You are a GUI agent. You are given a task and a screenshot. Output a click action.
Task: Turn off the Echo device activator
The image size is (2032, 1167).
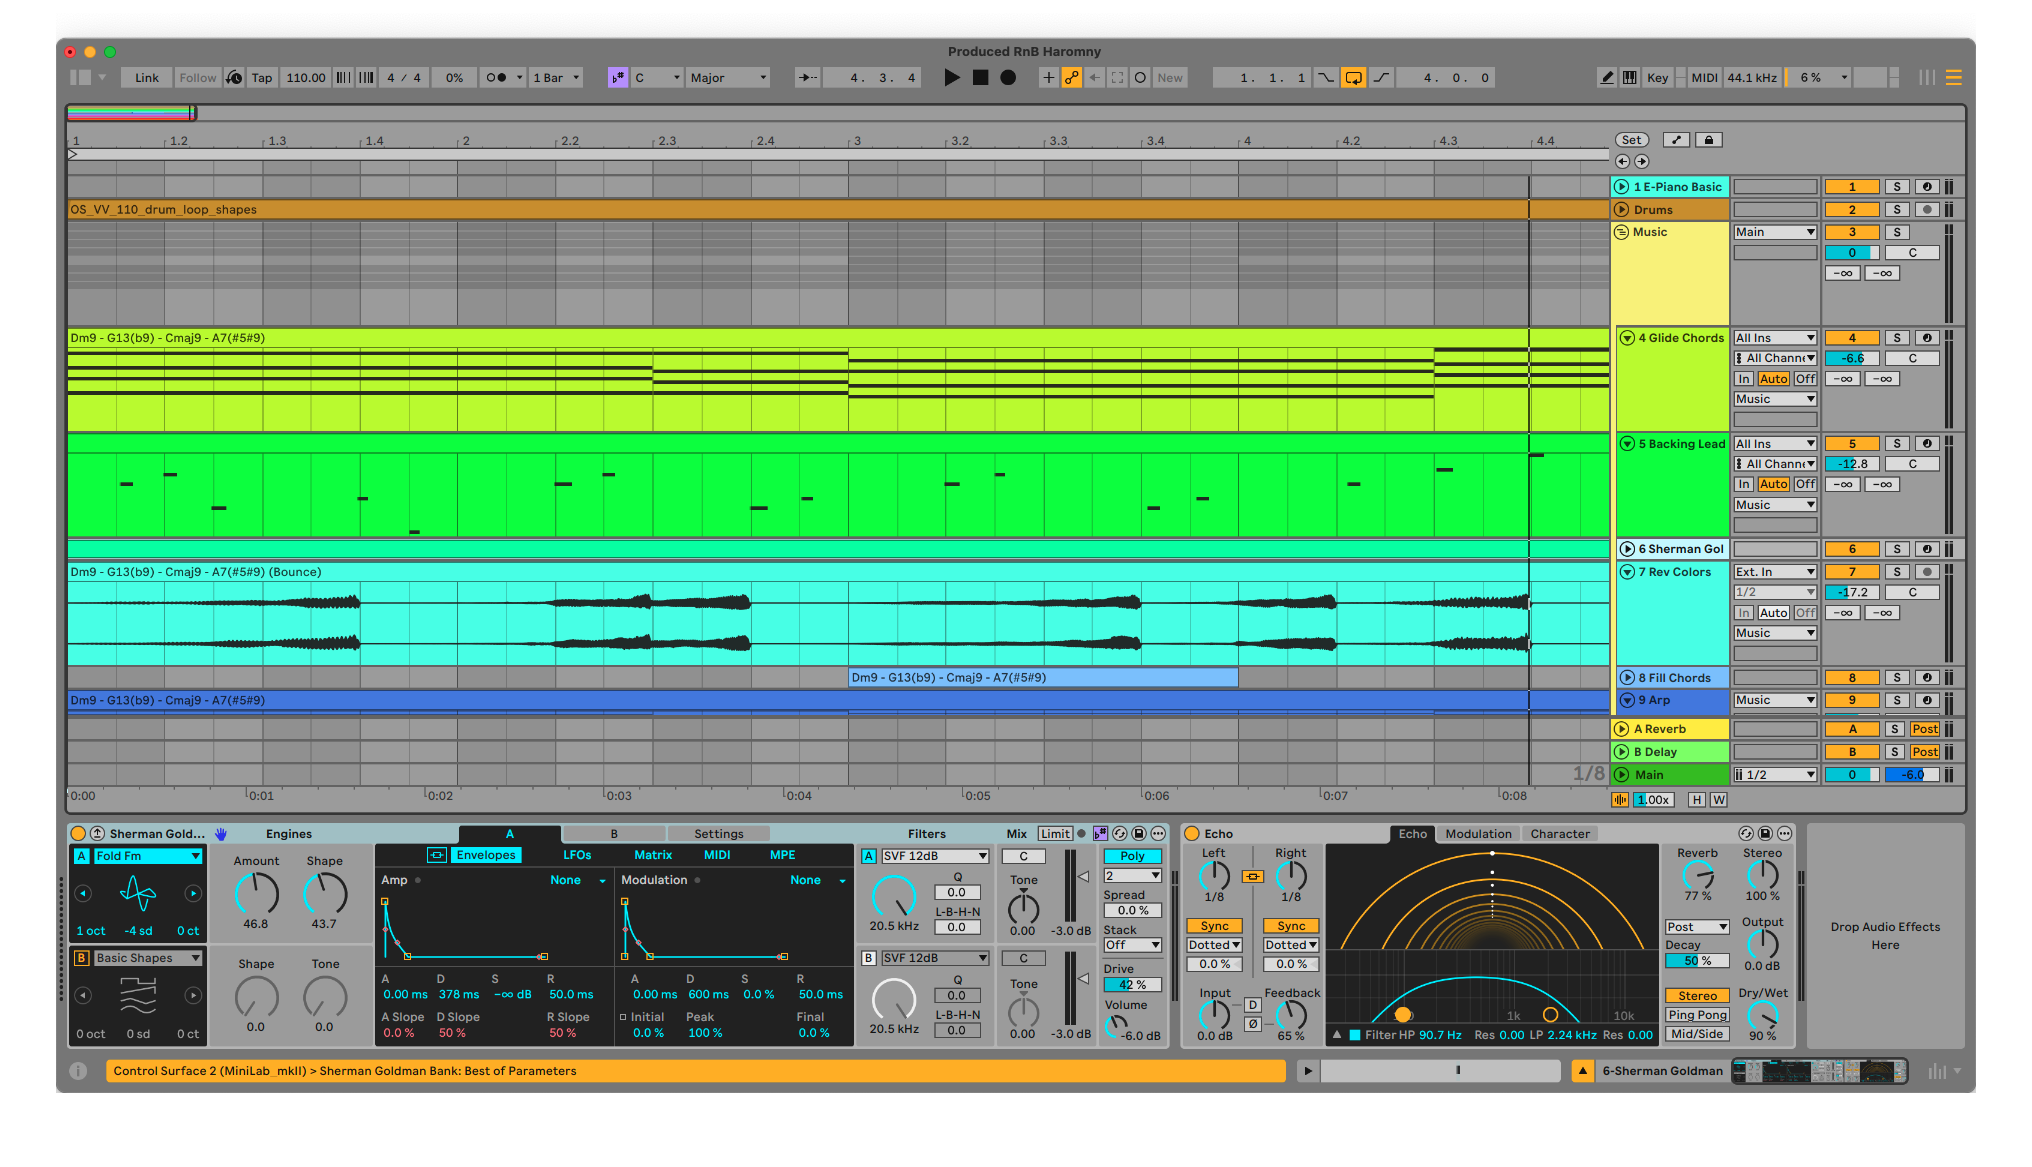click(1191, 834)
